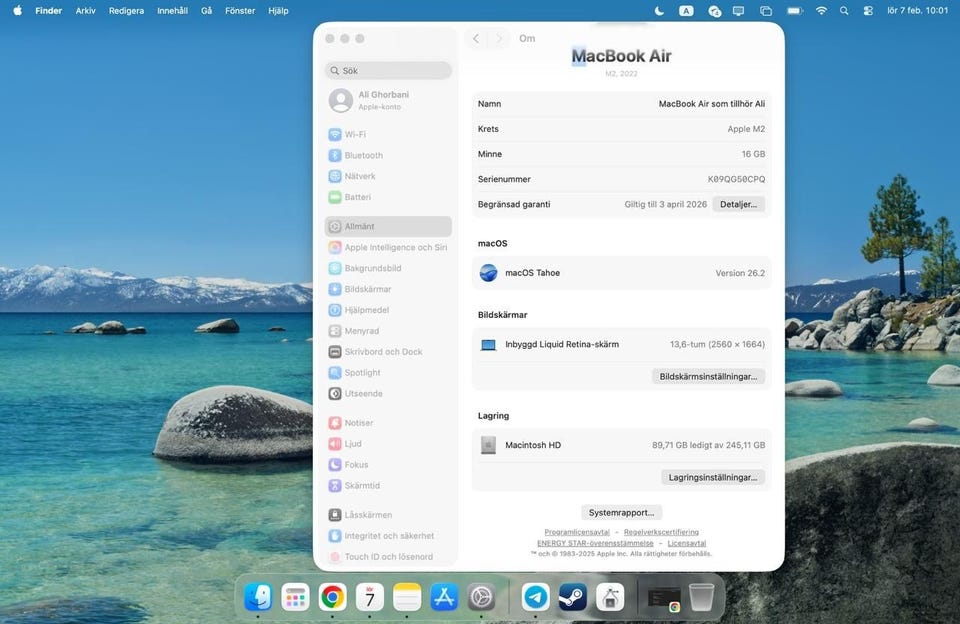The image size is (960, 624).
Task: Open Skrivbord och Dock settings
Action: (383, 352)
